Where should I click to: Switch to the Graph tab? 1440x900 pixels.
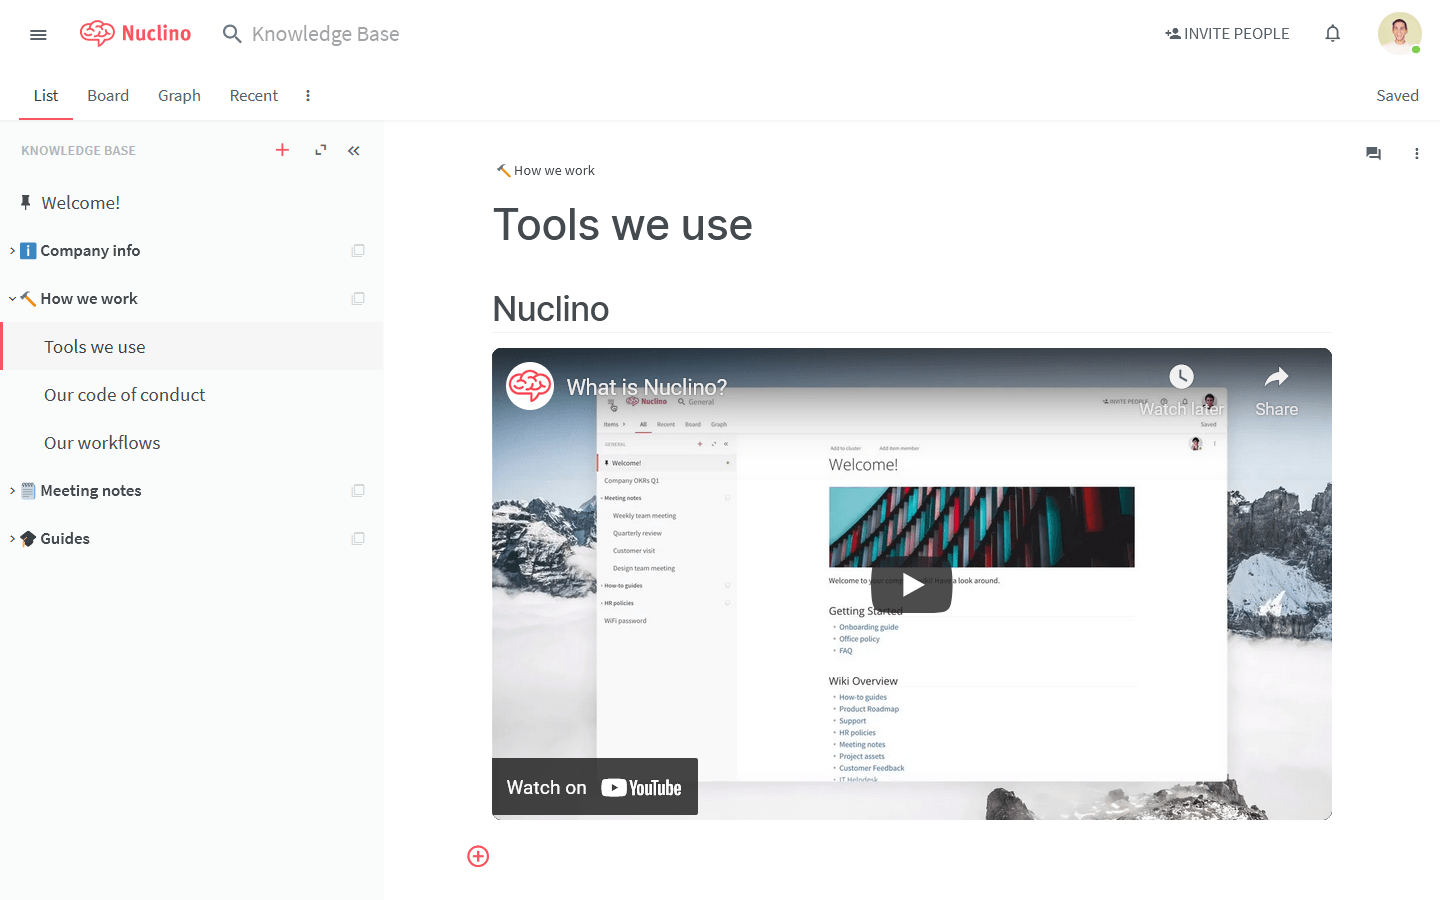pos(179,96)
